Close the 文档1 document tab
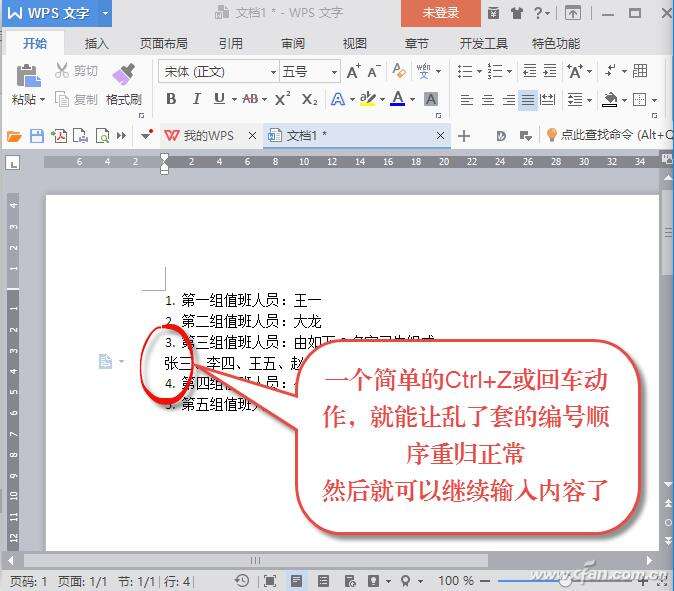674x591 pixels. point(440,136)
